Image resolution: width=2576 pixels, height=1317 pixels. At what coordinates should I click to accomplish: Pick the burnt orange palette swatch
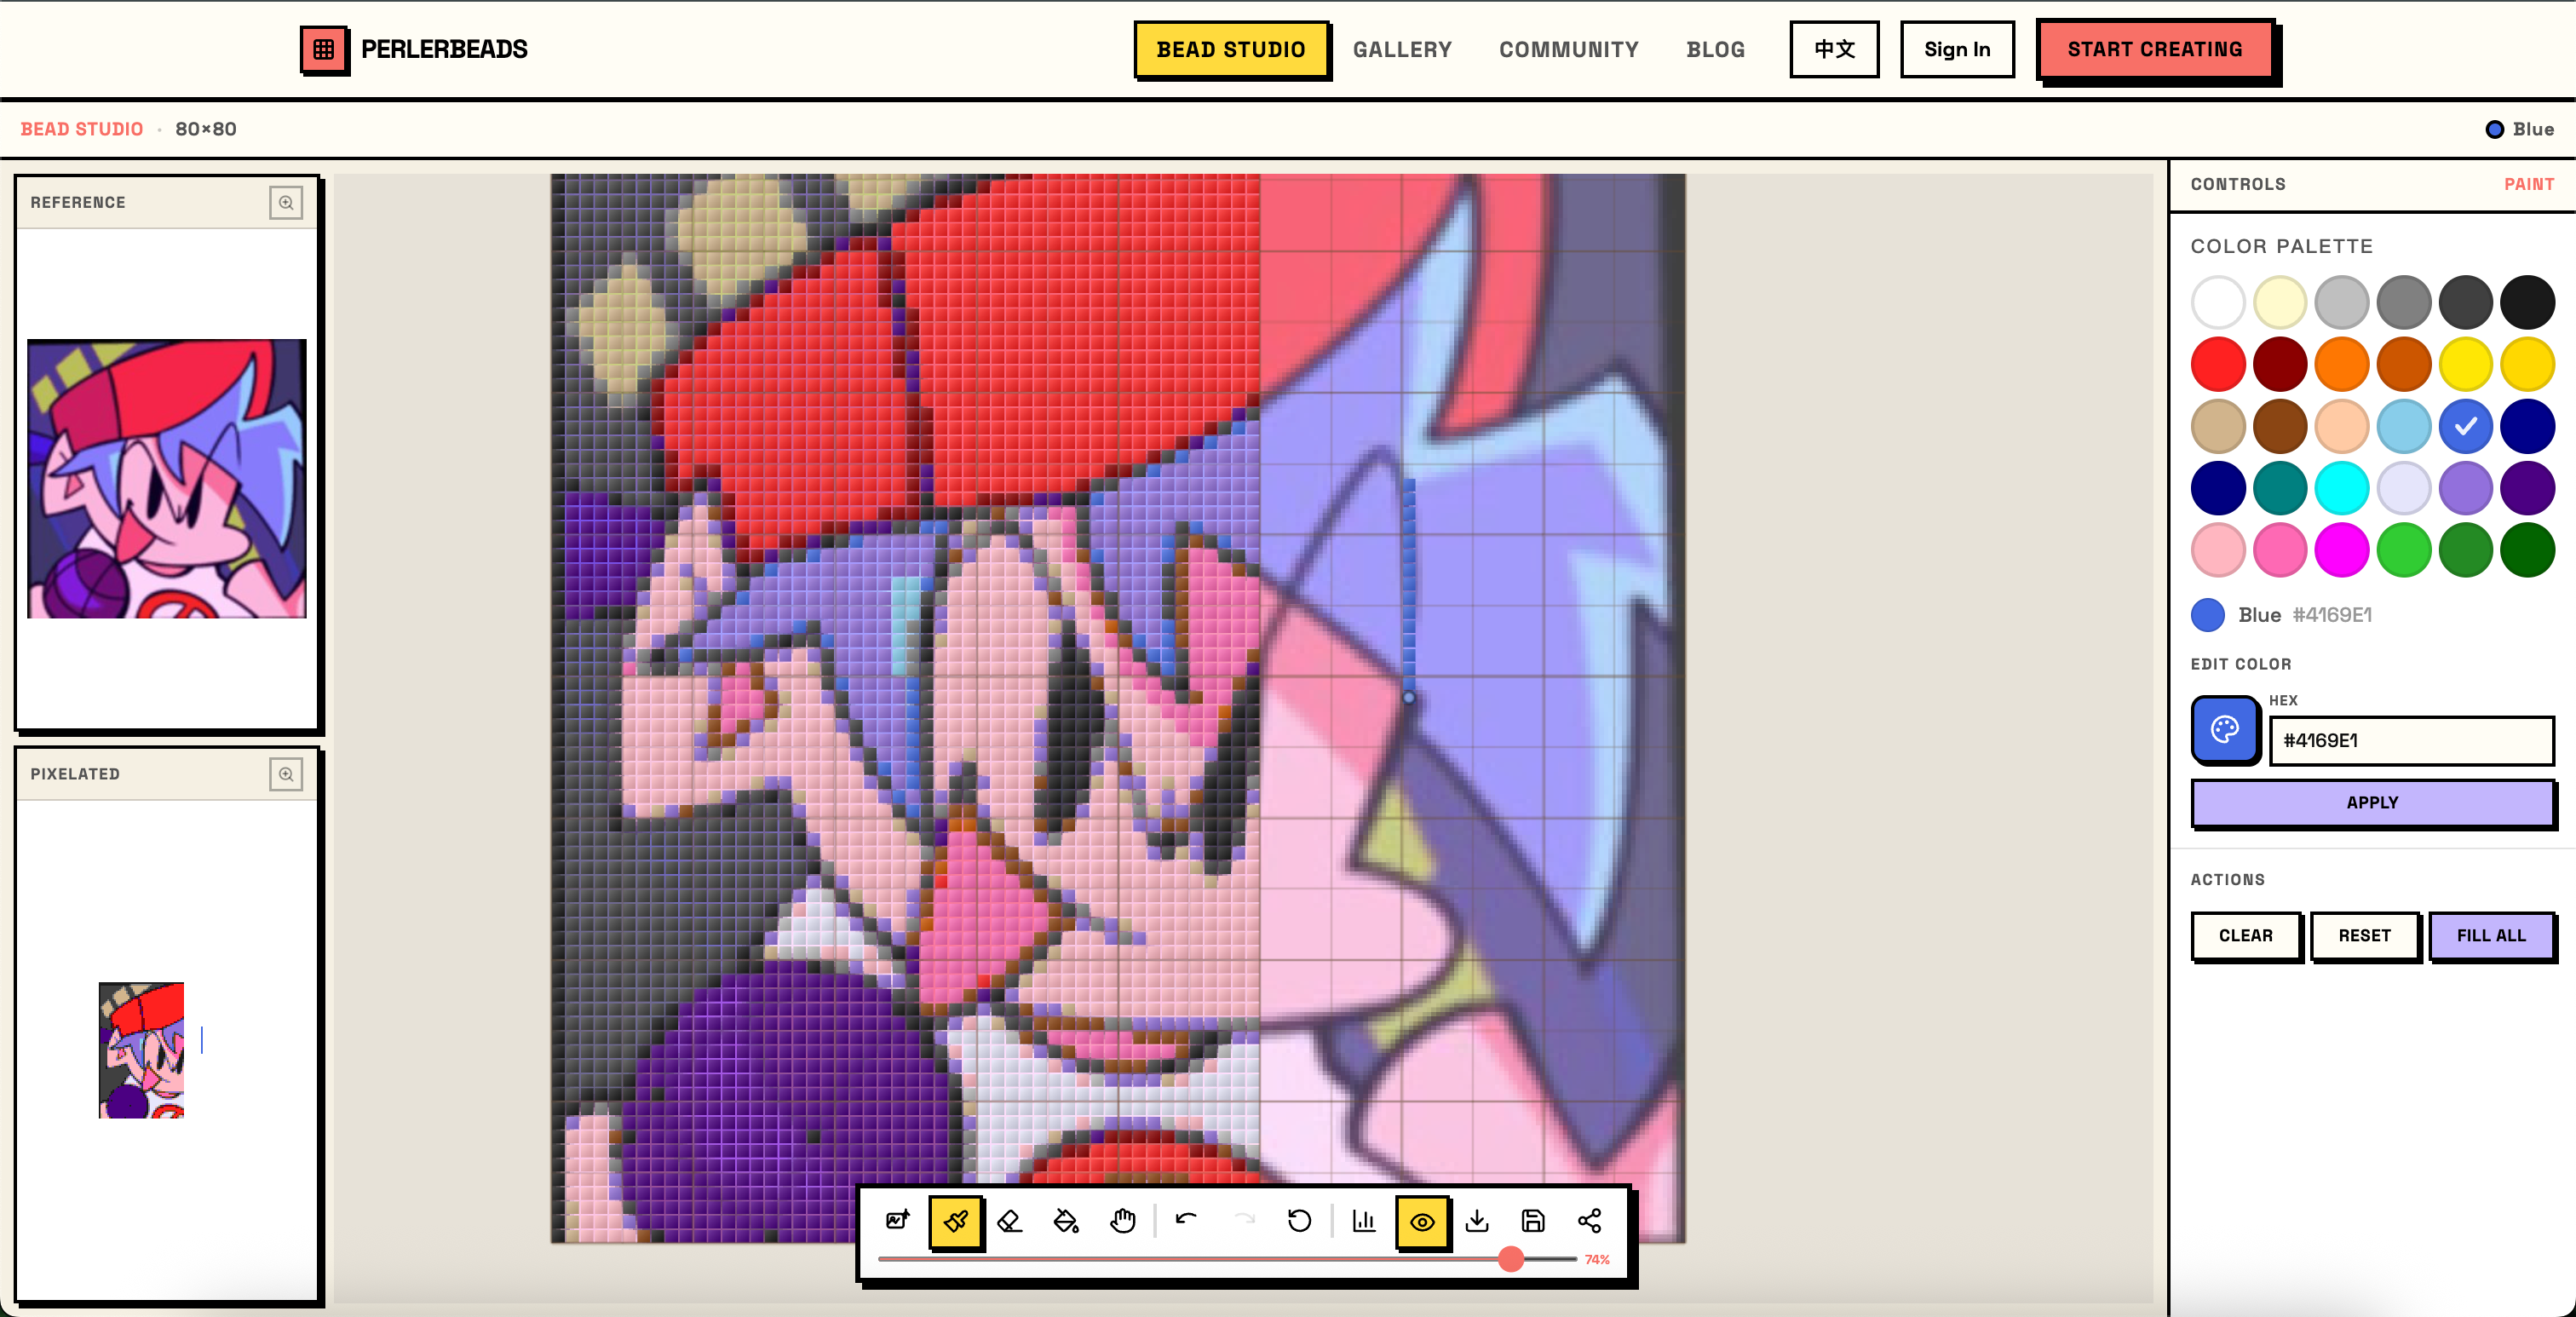2403,365
